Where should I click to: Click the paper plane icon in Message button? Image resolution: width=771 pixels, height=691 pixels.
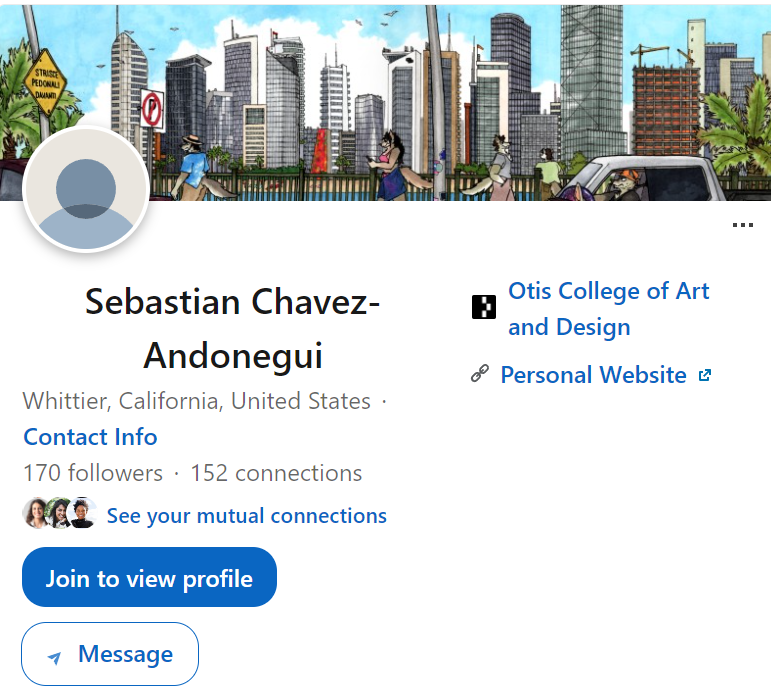55,658
